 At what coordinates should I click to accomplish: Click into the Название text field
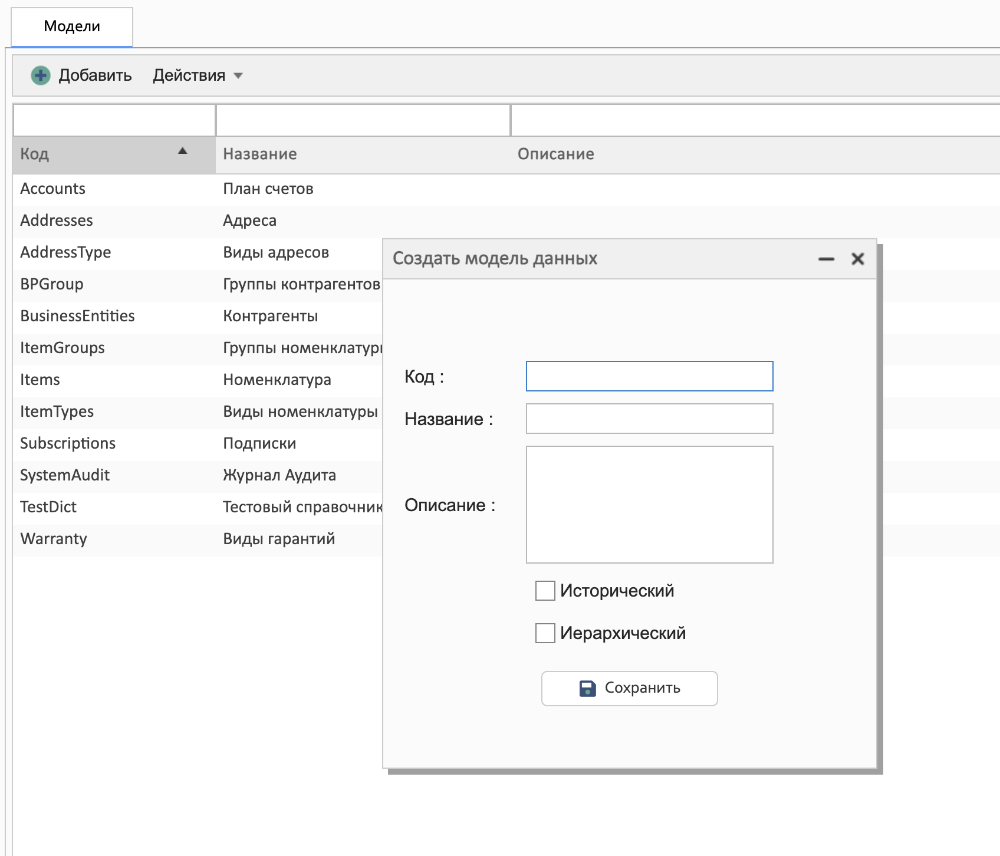click(649, 419)
